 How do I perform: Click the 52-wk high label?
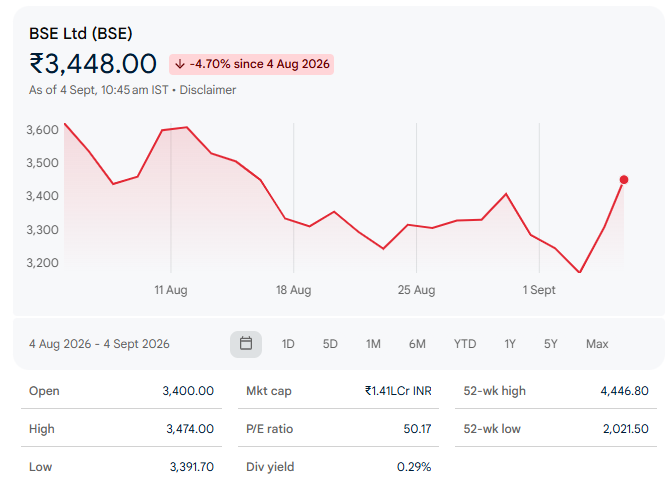[495, 391]
